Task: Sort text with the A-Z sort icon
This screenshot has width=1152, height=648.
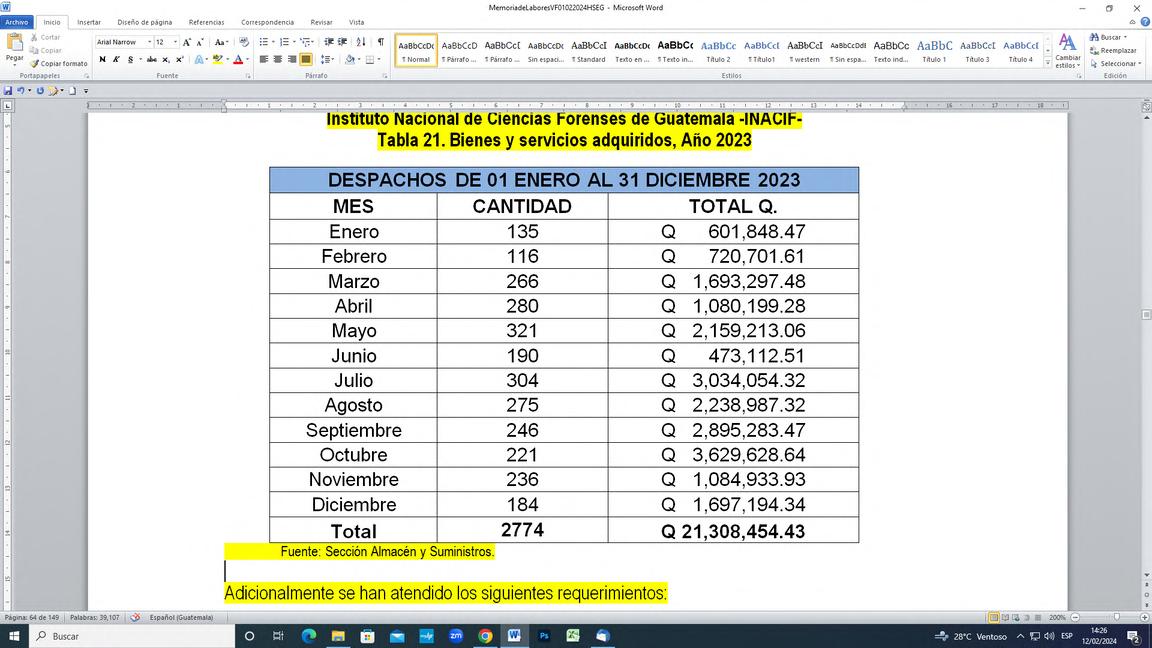Action: (361, 43)
